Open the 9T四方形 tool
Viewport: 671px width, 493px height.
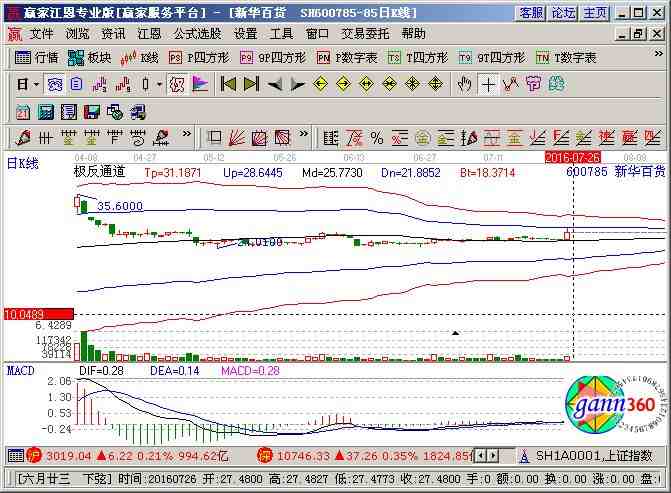[x=492, y=57]
